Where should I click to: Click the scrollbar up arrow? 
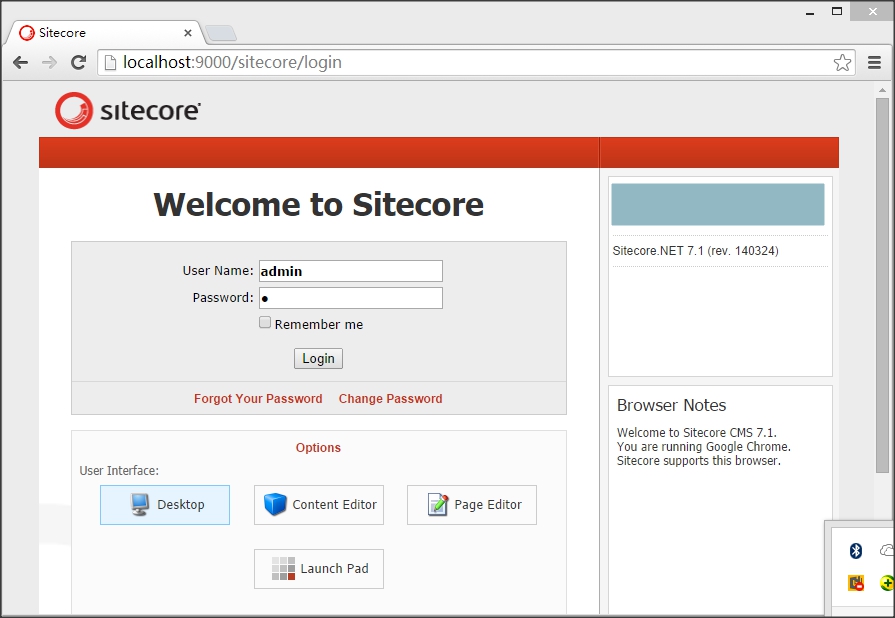coord(882,90)
